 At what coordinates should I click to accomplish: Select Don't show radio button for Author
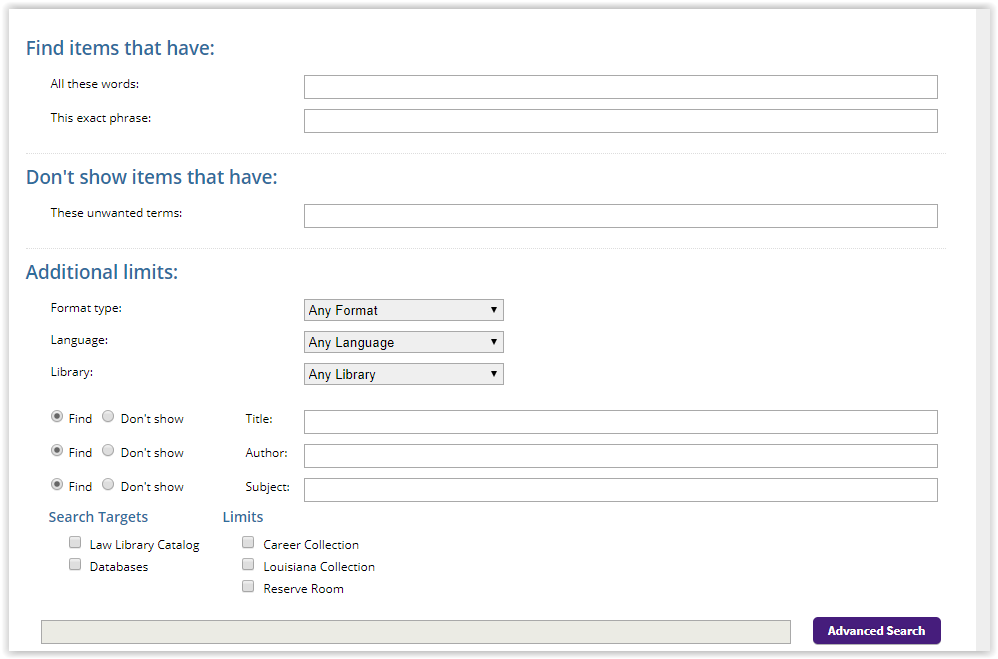click(x=108, y=450)
